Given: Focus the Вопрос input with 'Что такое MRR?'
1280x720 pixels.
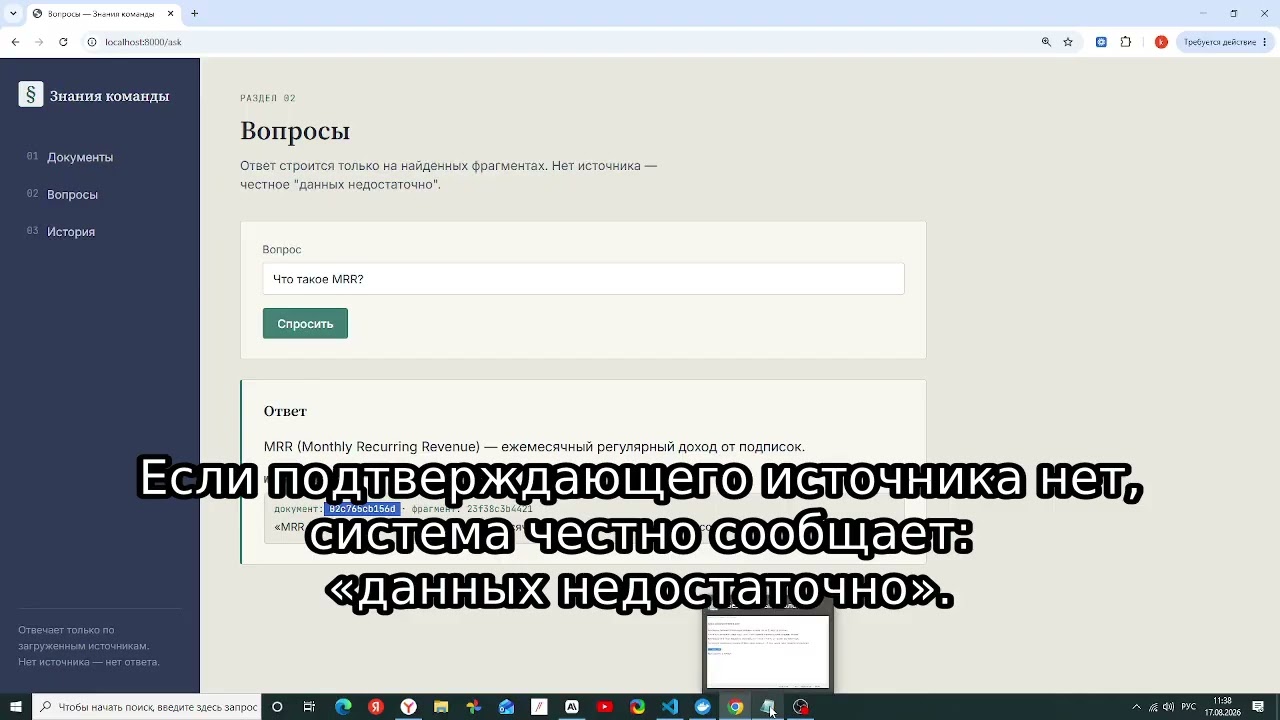Looking at the screenshot, I should pyautogui.click(x=583, y=279).
